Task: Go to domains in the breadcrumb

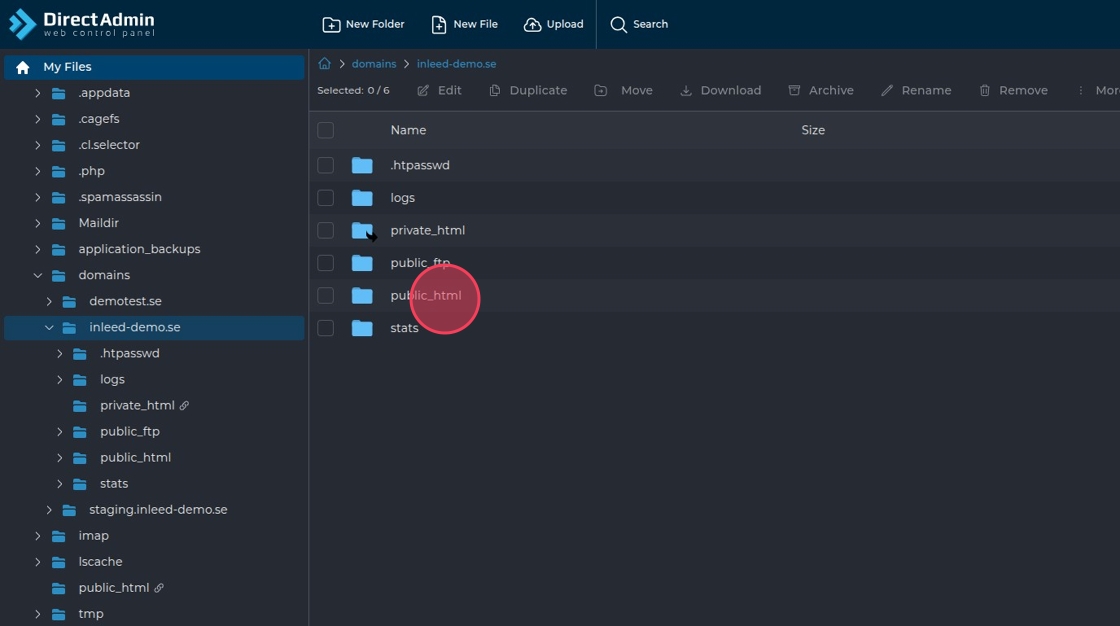Action: click(374, 64)
